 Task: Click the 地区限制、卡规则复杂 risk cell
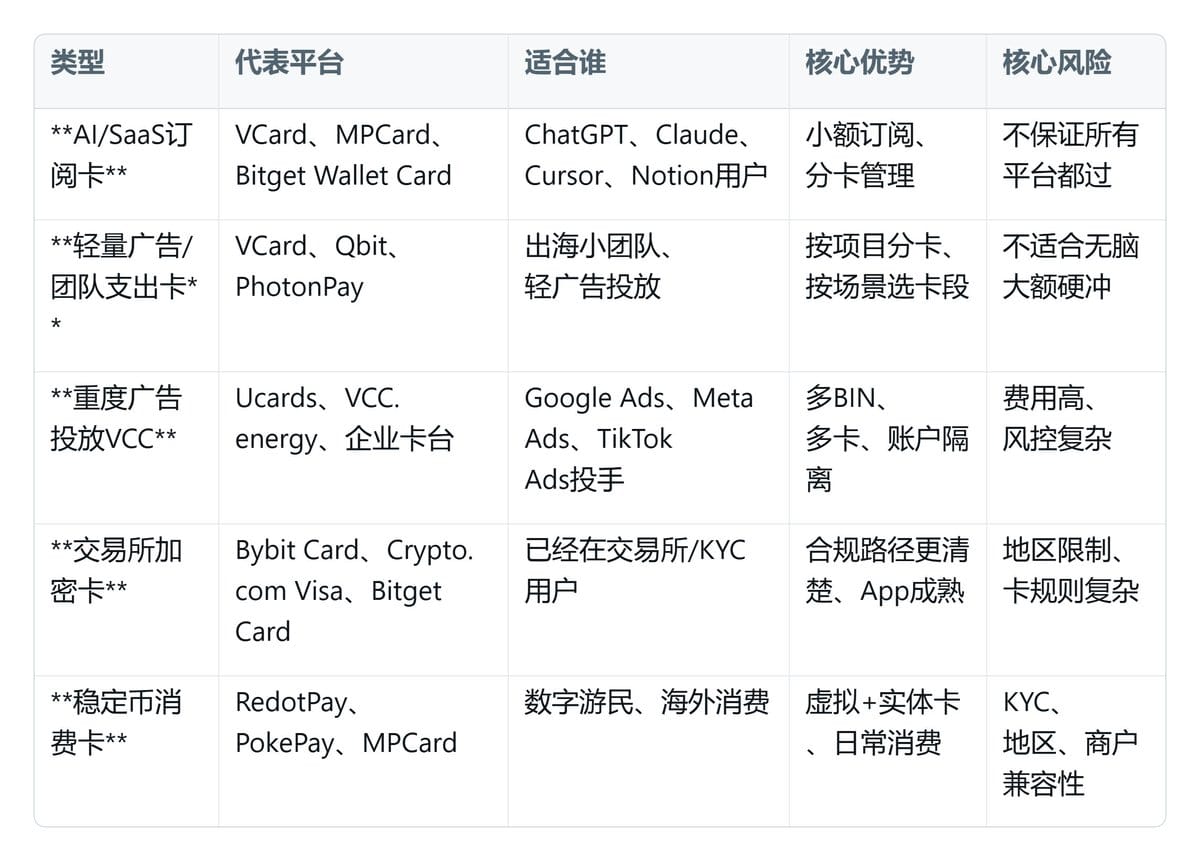click(1075, 600)
